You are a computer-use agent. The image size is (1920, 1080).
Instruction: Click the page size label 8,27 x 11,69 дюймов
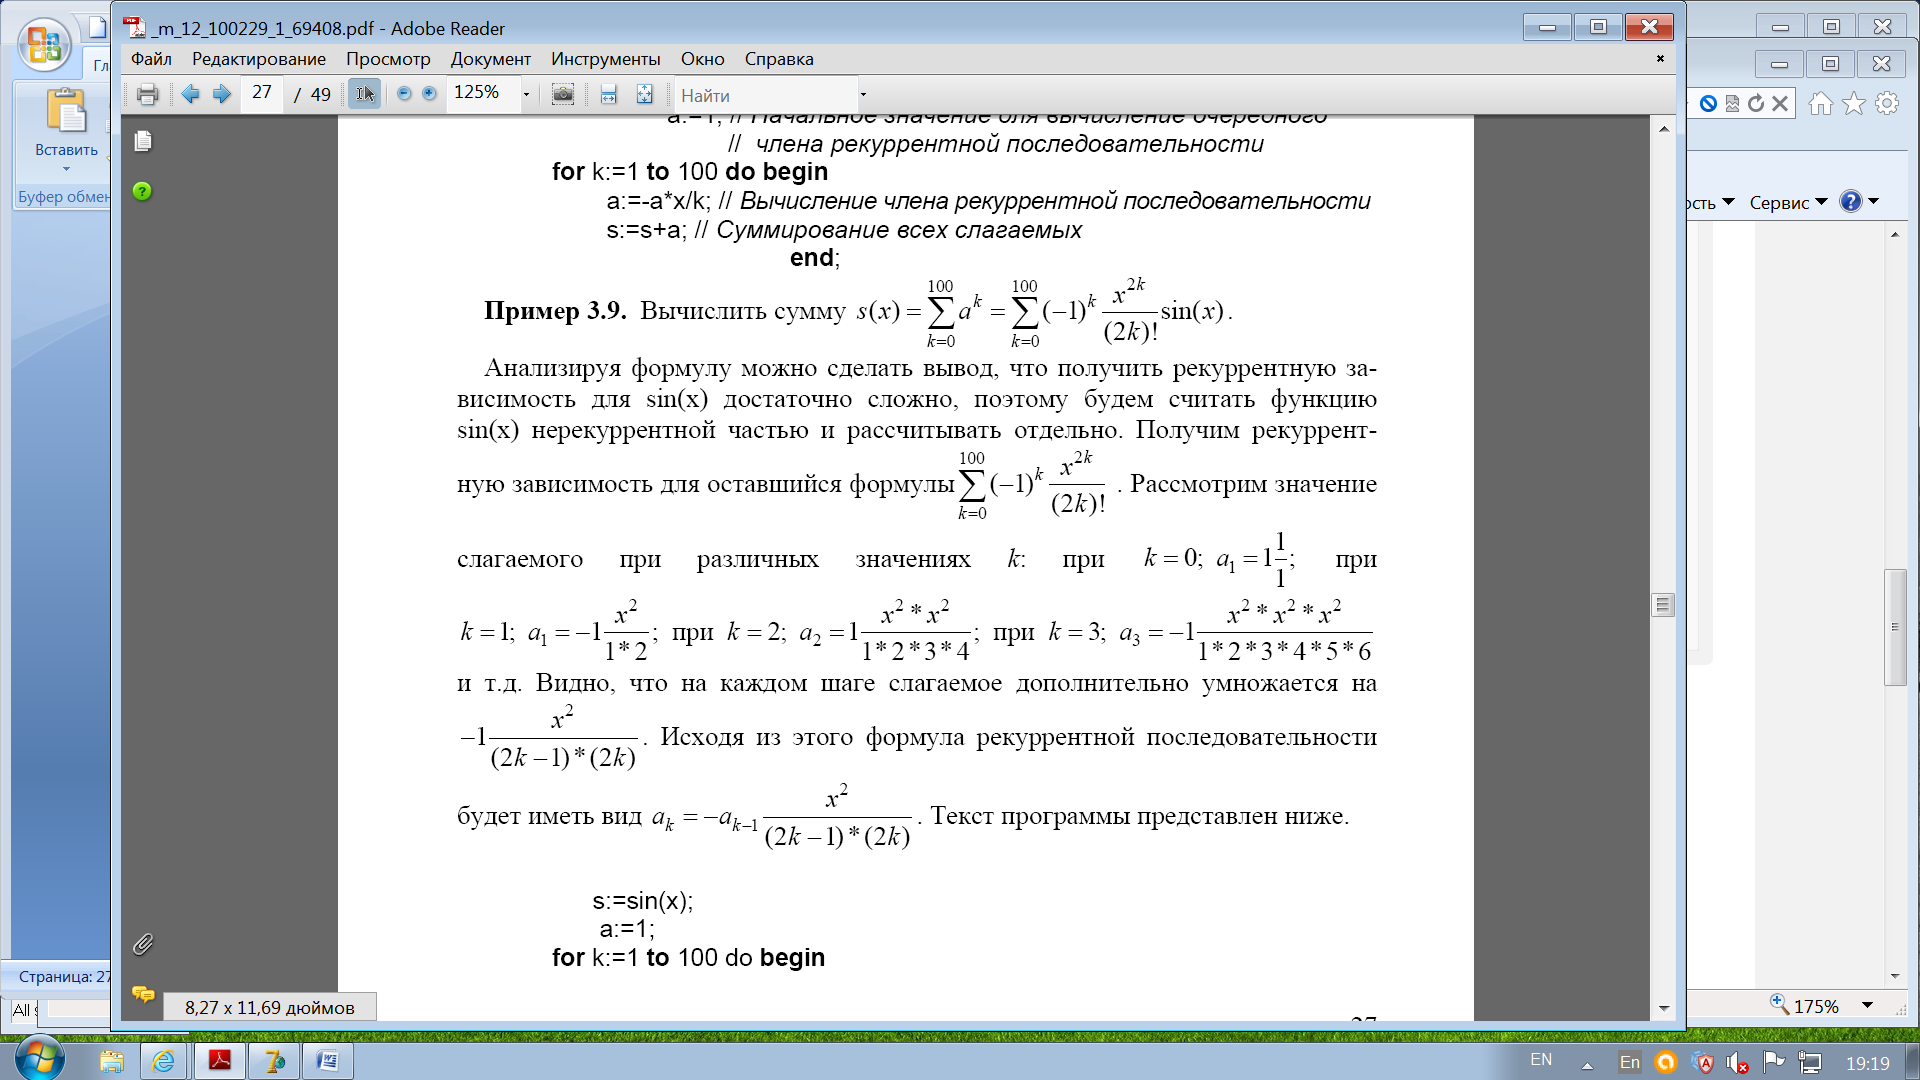coord(270,1007)
